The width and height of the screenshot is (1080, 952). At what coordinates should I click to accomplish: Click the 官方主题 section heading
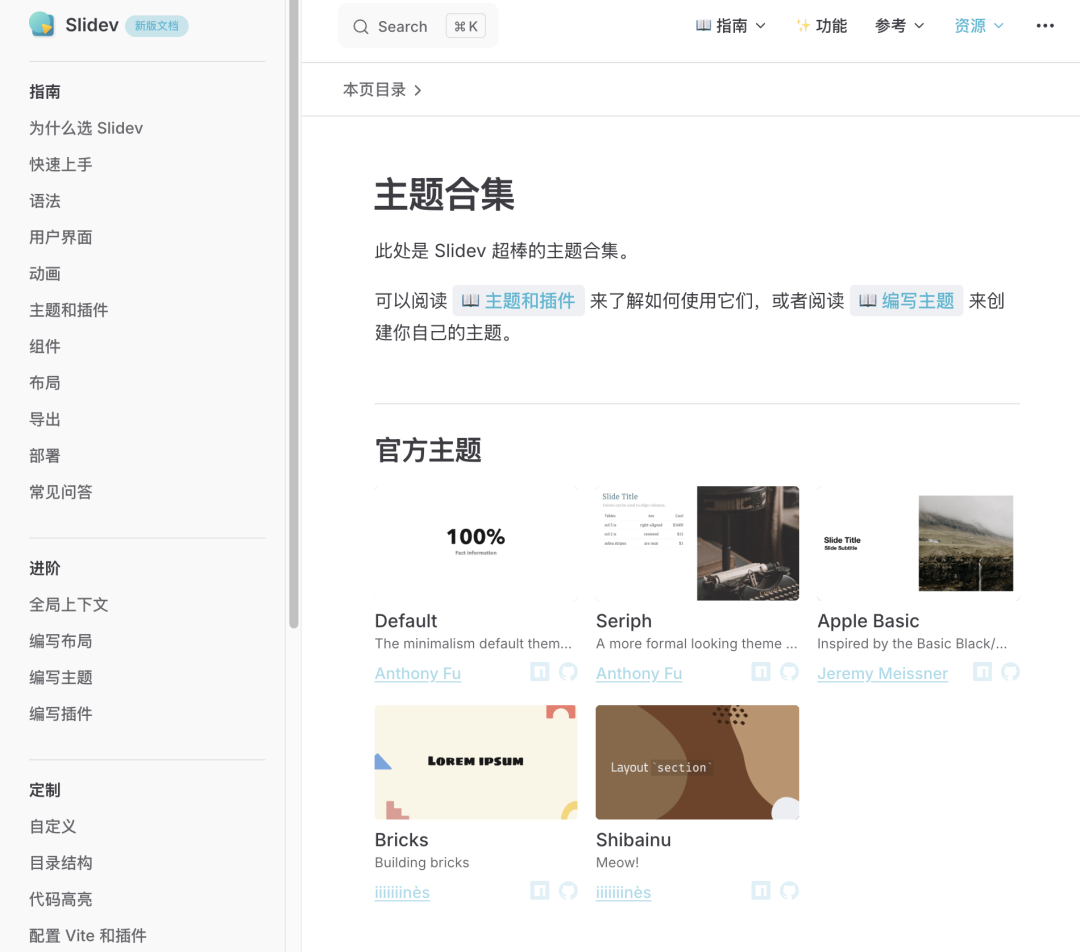point(428,451)
